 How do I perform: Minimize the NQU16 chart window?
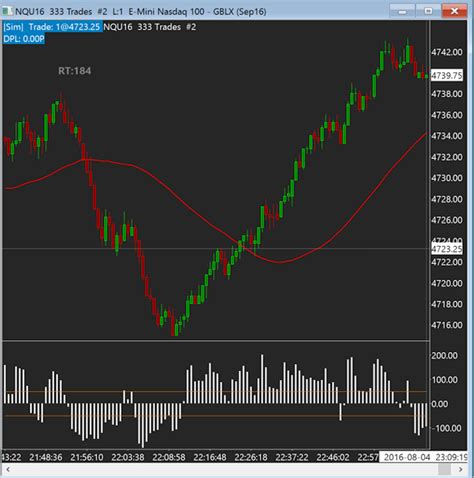pyautogui.click(x=403, y=11)
